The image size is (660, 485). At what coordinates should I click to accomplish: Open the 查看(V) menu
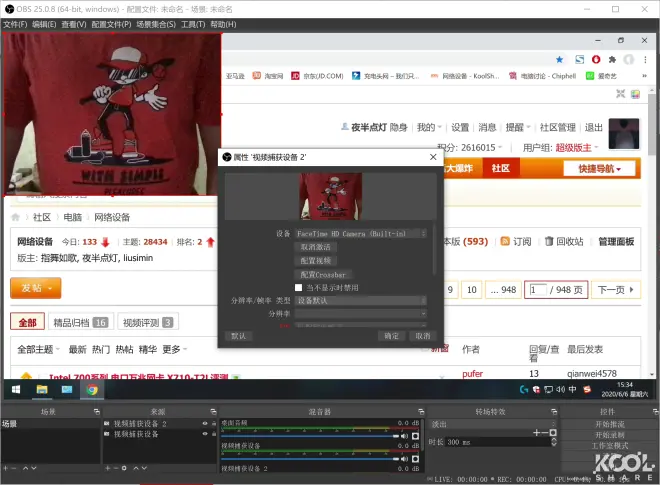point(74,24)
